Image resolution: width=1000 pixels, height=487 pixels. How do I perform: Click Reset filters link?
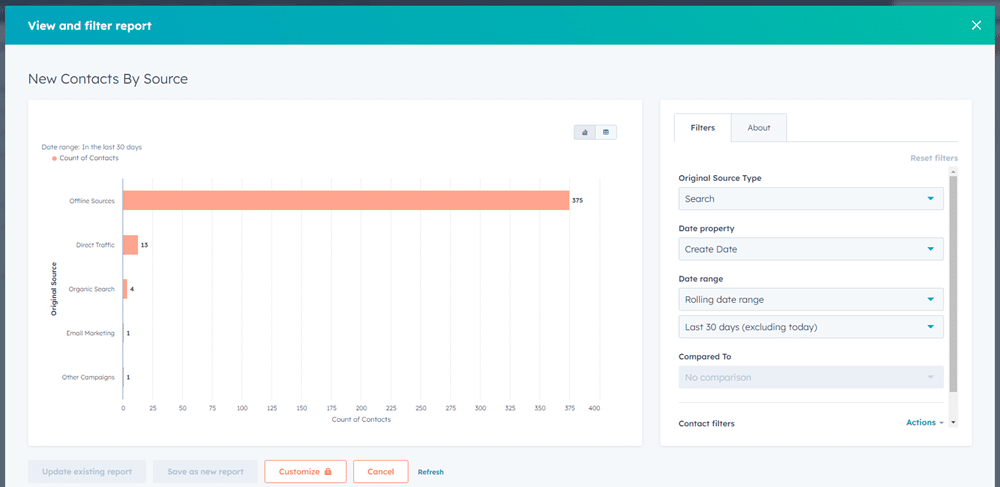[x=934, y=158]
